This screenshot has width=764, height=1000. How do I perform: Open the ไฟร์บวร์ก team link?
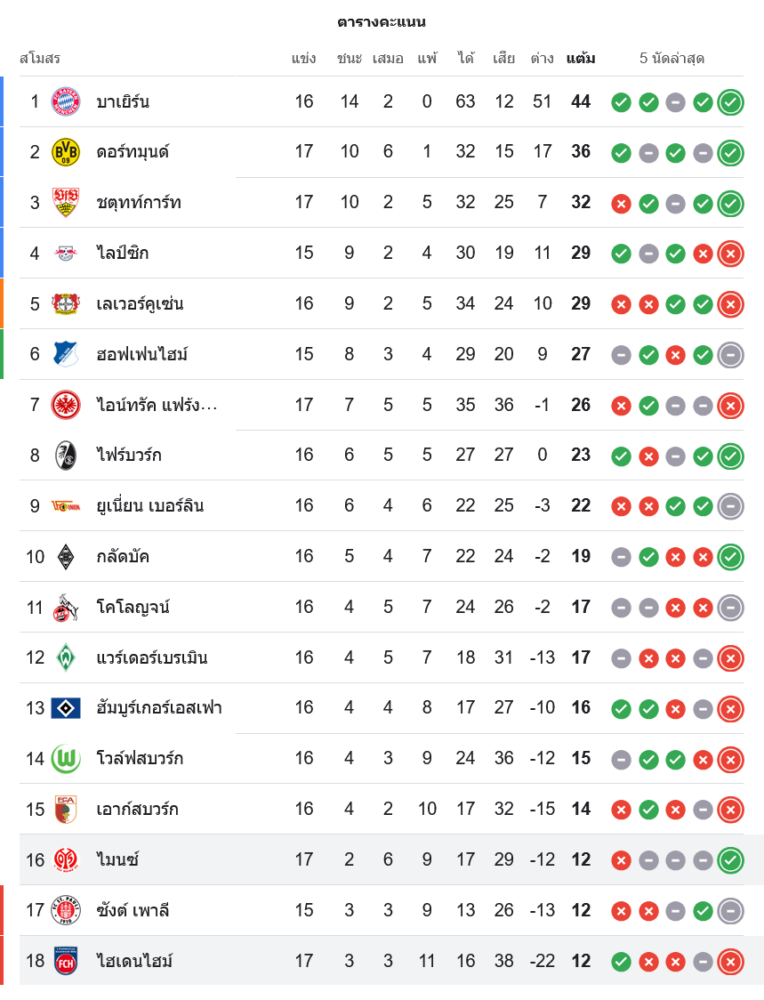(129, 455)
